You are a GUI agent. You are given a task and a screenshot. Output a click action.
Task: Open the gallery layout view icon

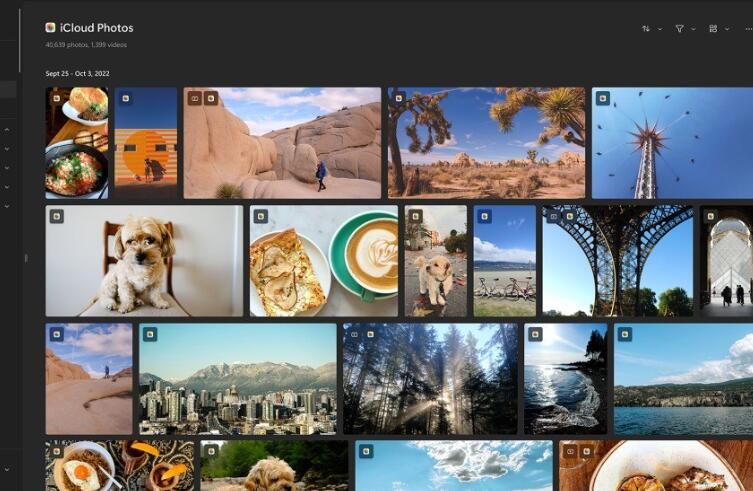[x=713, y=29]
